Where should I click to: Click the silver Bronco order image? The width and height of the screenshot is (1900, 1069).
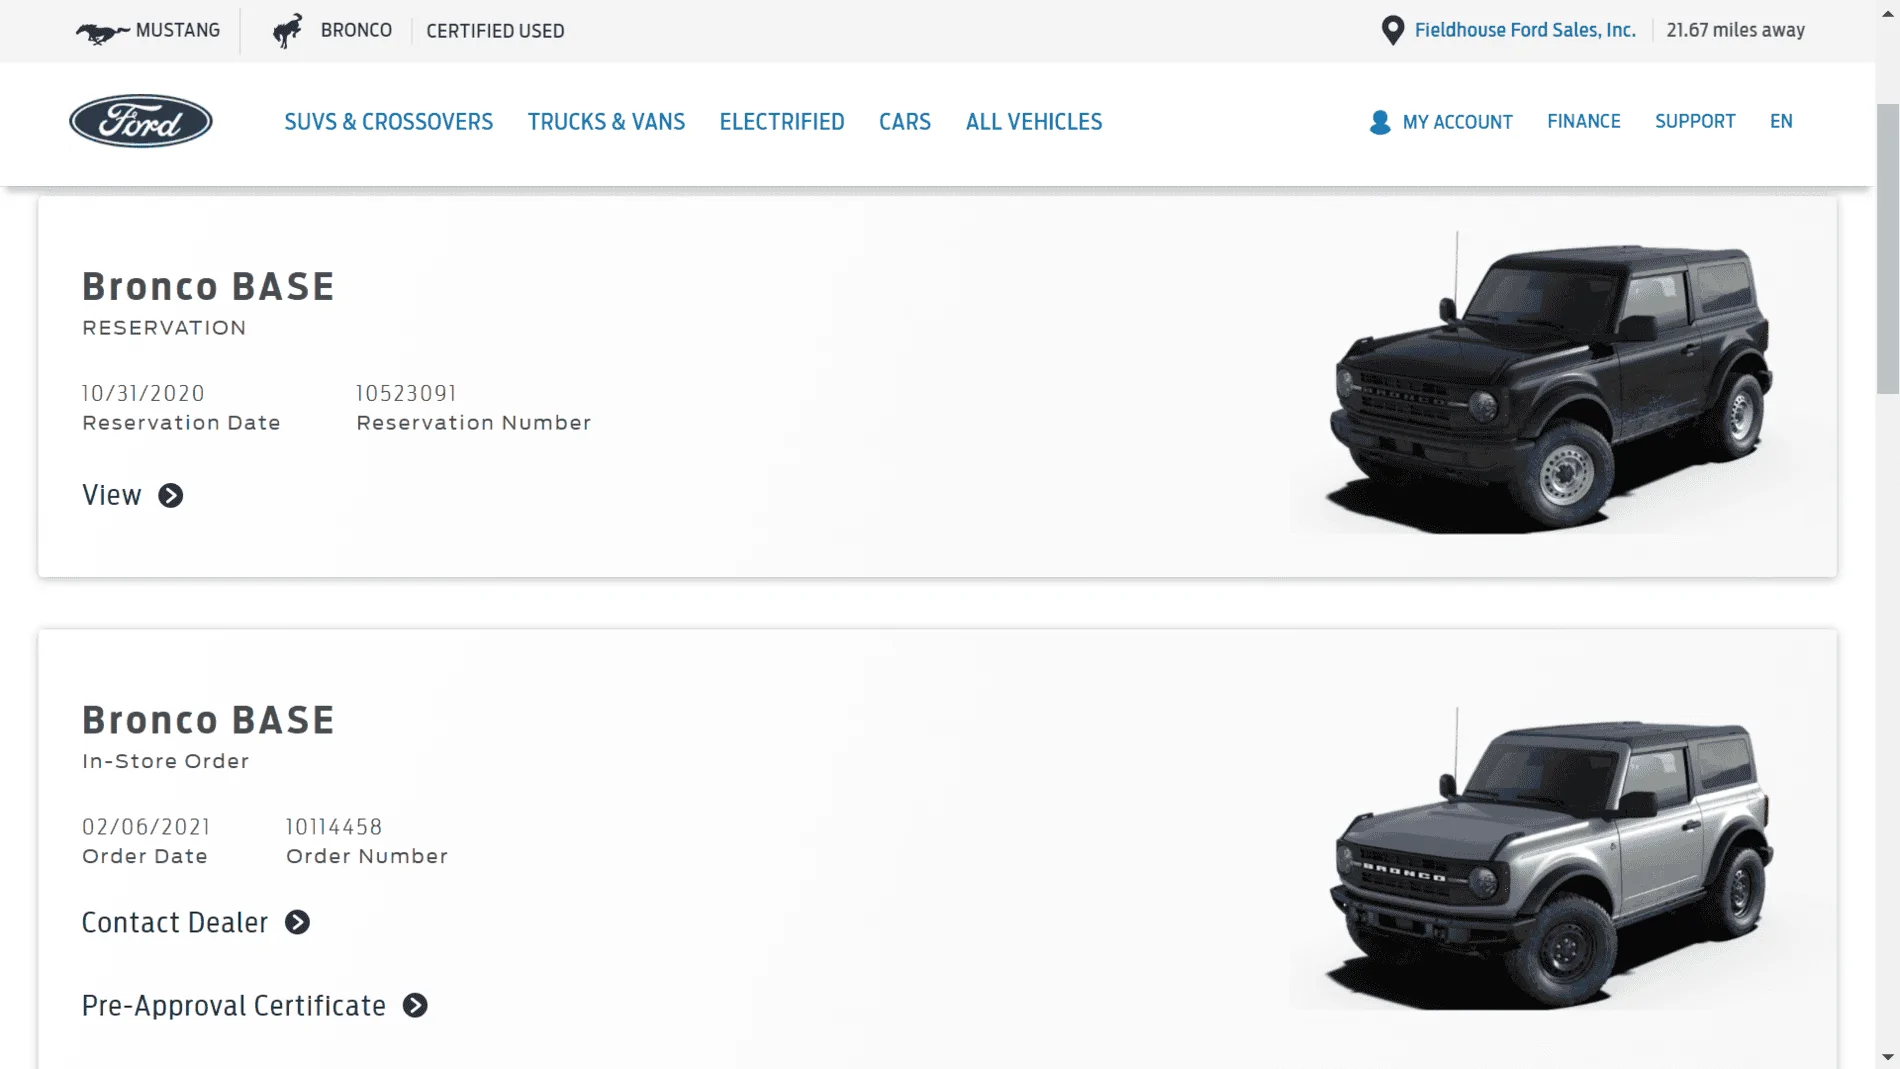pyautogui.click(x=1550, y=860)
